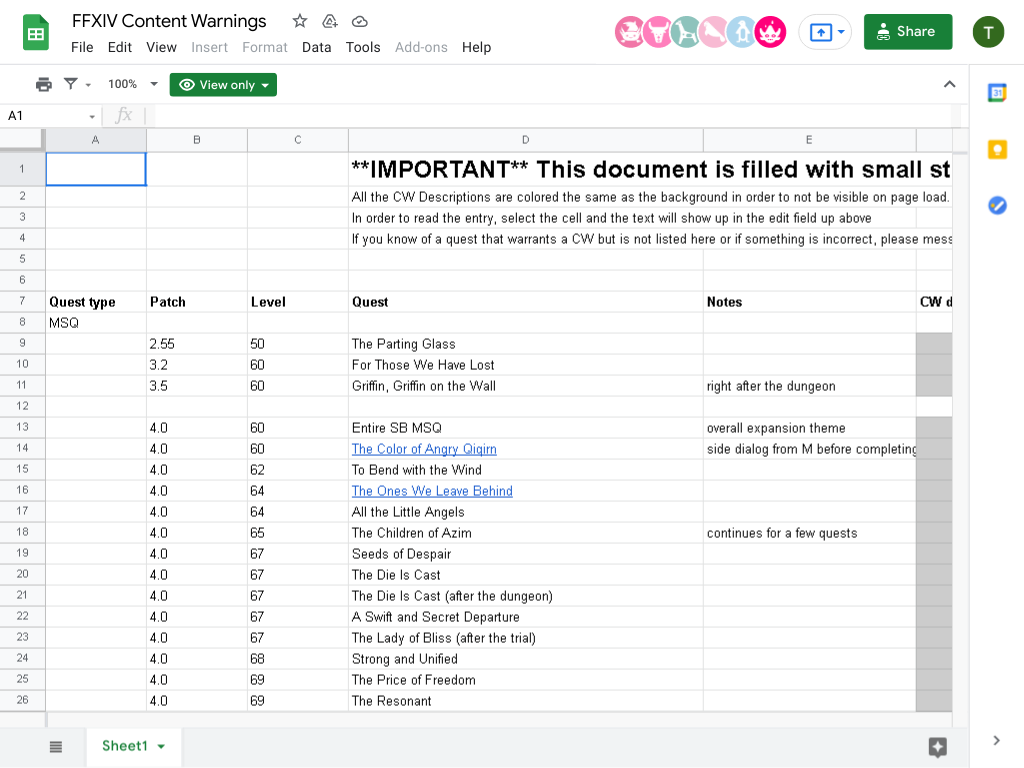Open the Tasks side panel
Viewport: 1024px width, 768px height.
pos(997,206)
